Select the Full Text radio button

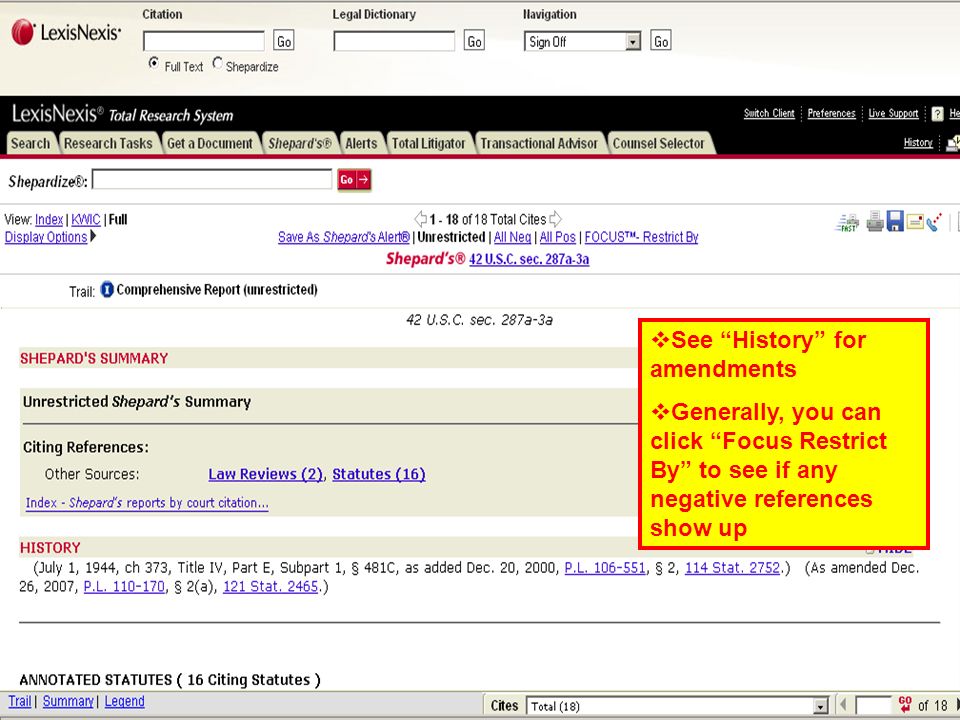click(x=154, y=63)
